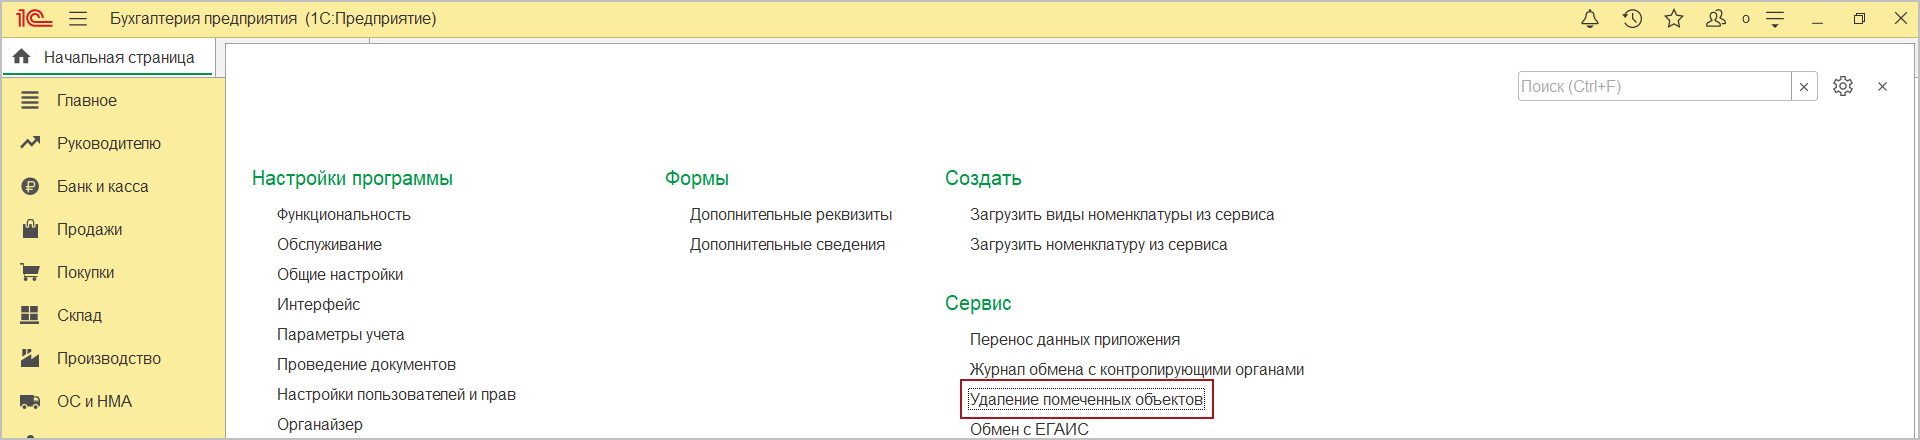Viewport: 1920px width, 440px height.
Task: Open favorites star icon
Action: point(1674,19)
